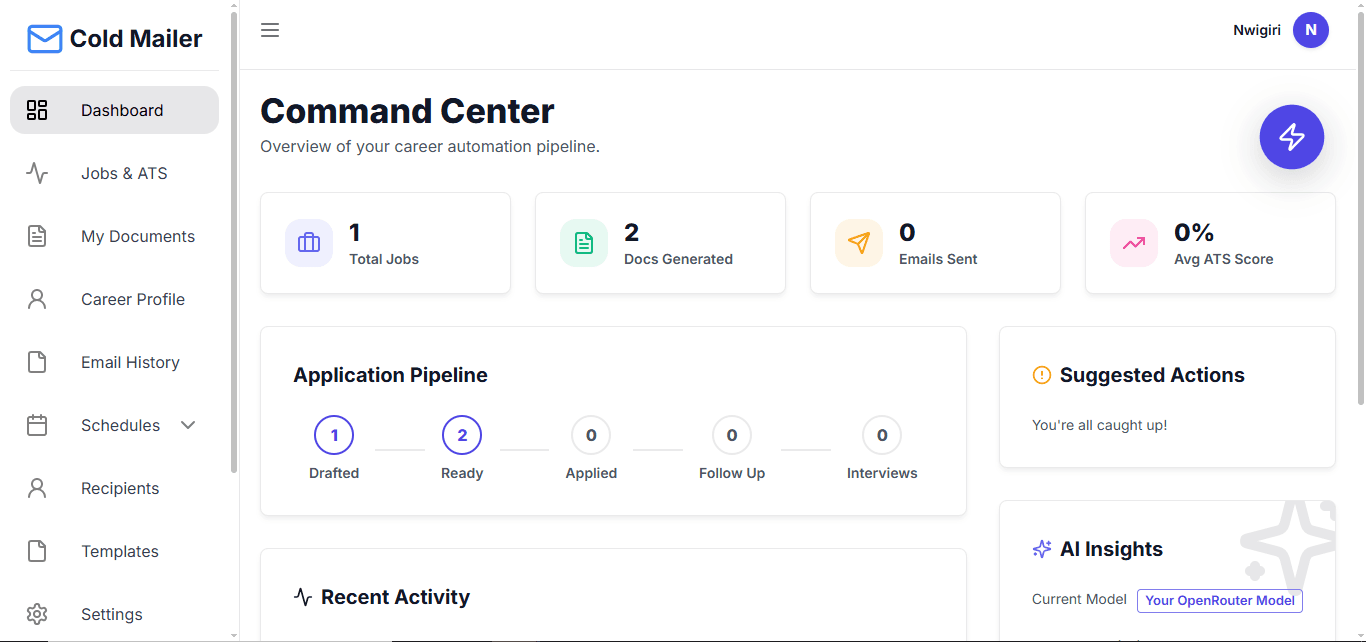Click the Suggested Actions heading text

click(1152, 375)
